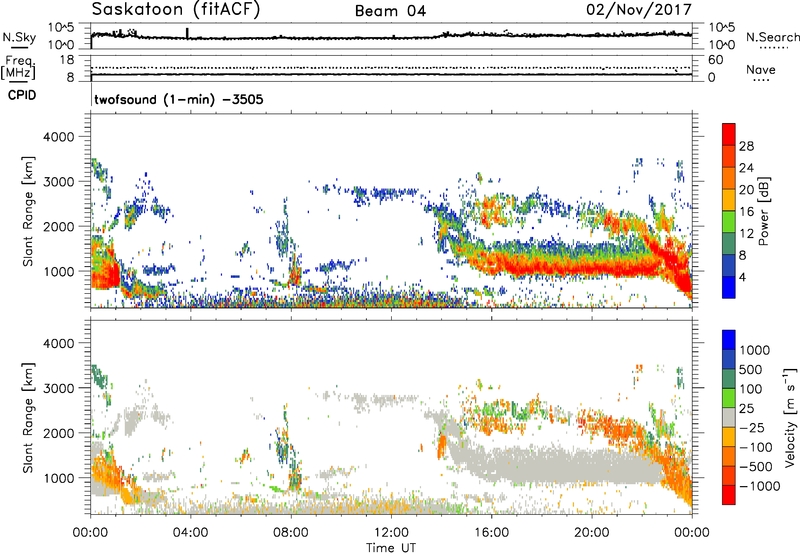Click the gray band in velocity color bar
This screenshot has height=554, width=800.
[x=729, y=417]
